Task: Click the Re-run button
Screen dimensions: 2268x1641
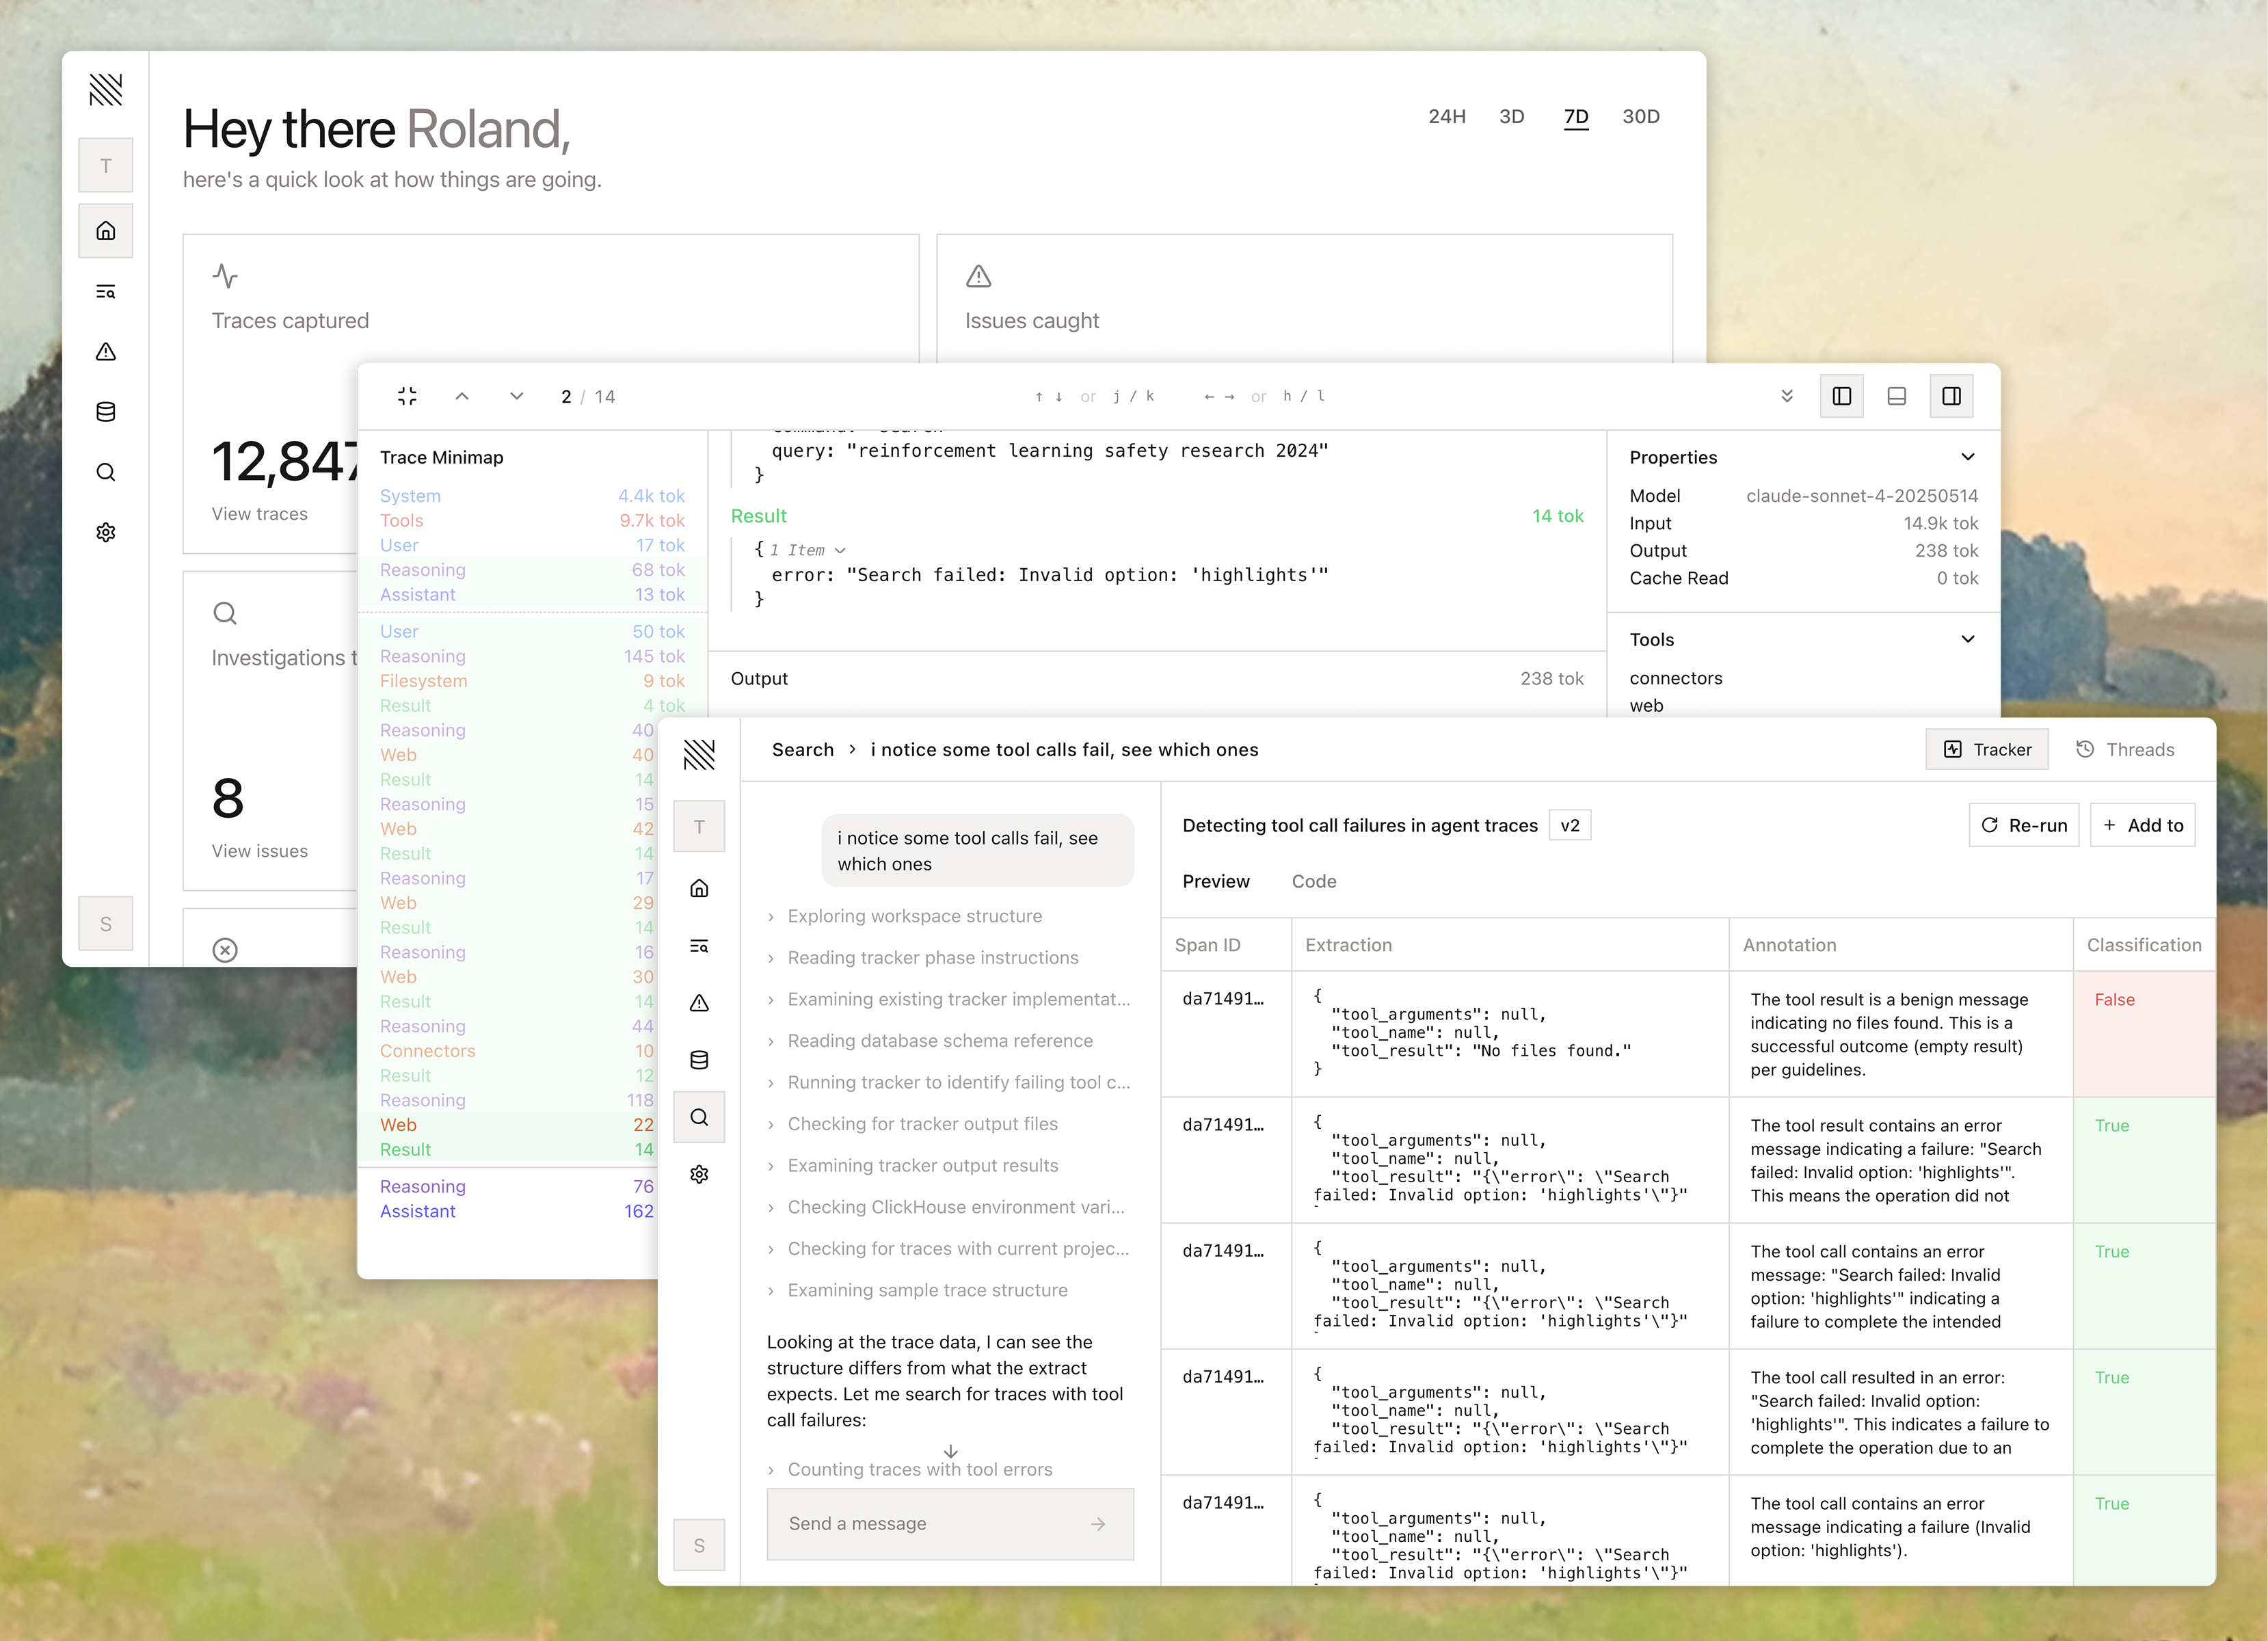Action: click(2024, 824)
